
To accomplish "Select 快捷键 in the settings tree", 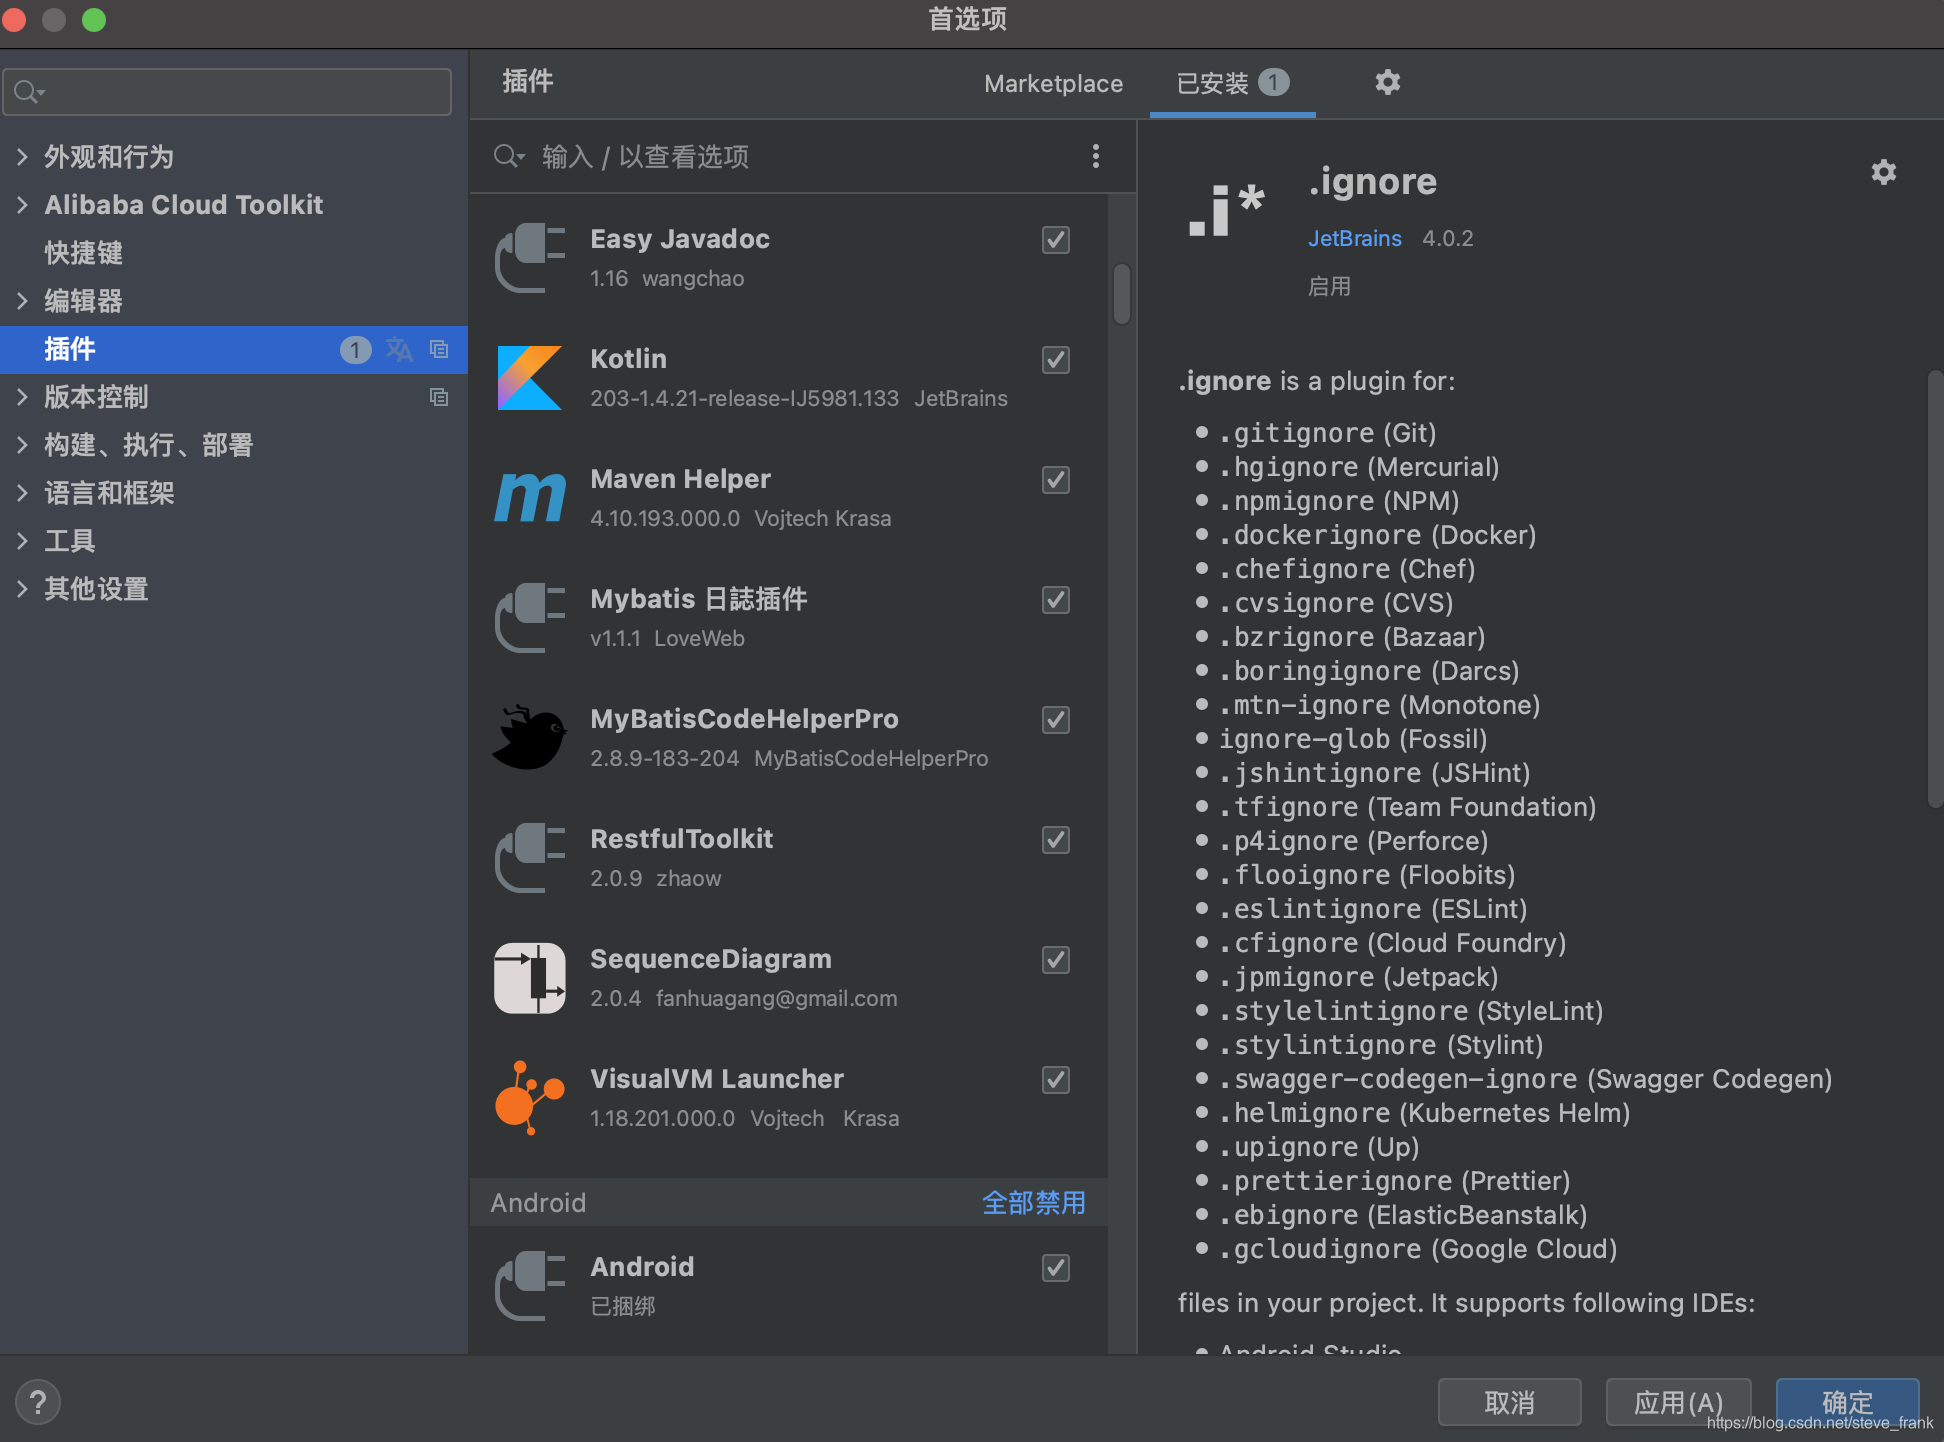I will point(83,253).
